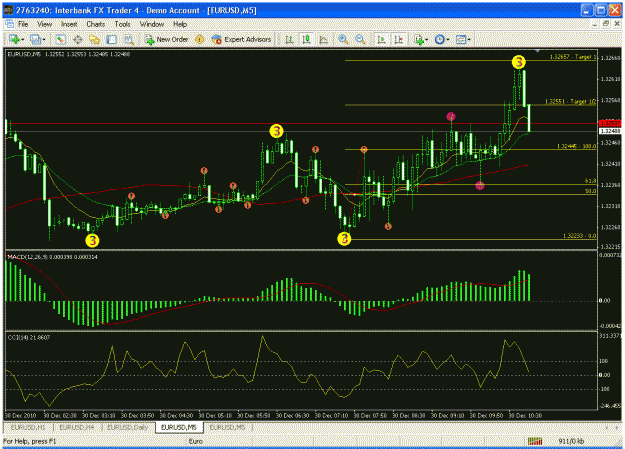The height and width of the screenshot is (449, 625).
Task: Click the chart tabs scroll-right arrow
Action: click(616, 427)
